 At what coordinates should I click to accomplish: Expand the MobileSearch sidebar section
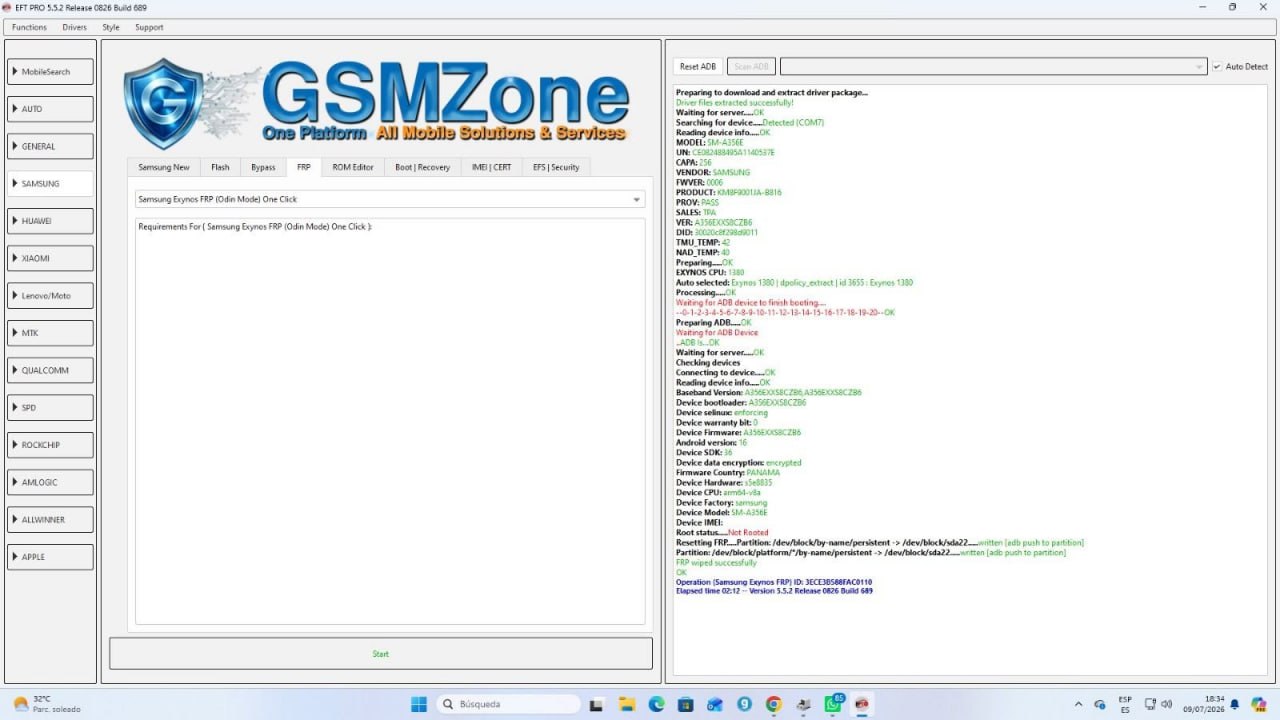(x=51, y=72)
